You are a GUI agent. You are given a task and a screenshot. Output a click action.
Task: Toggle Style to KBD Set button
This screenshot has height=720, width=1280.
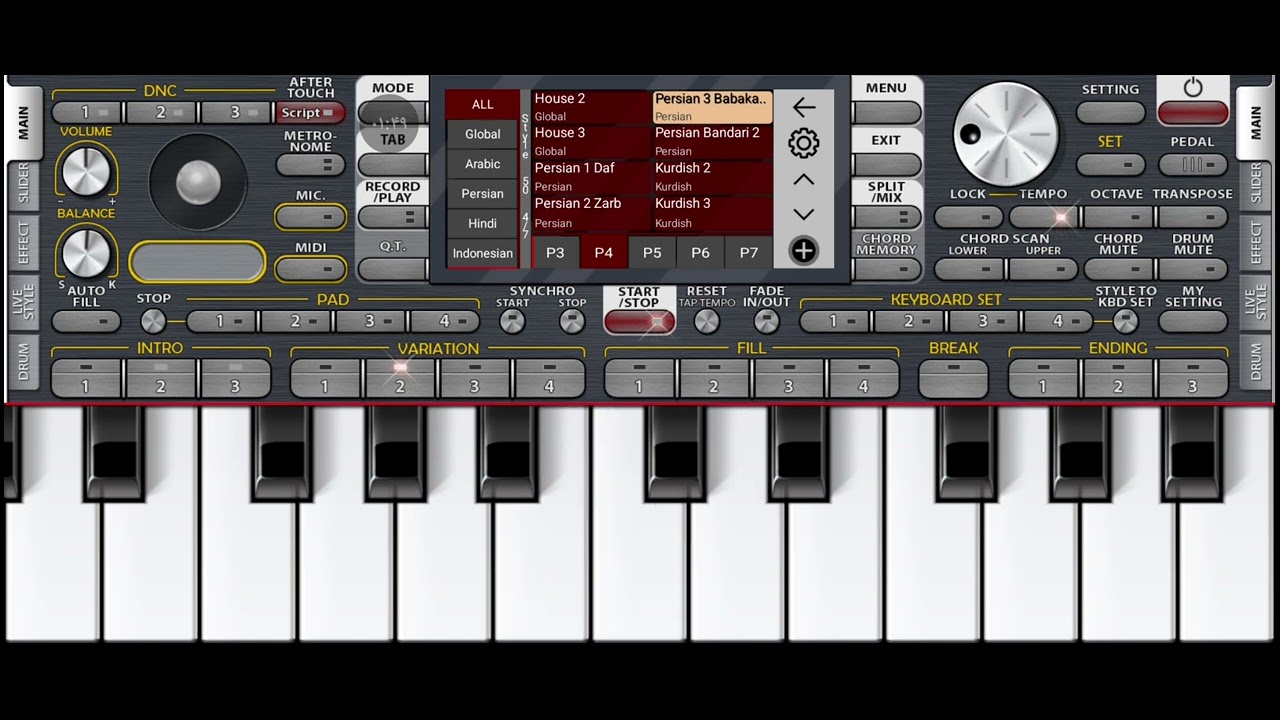tap(1125, 321)
